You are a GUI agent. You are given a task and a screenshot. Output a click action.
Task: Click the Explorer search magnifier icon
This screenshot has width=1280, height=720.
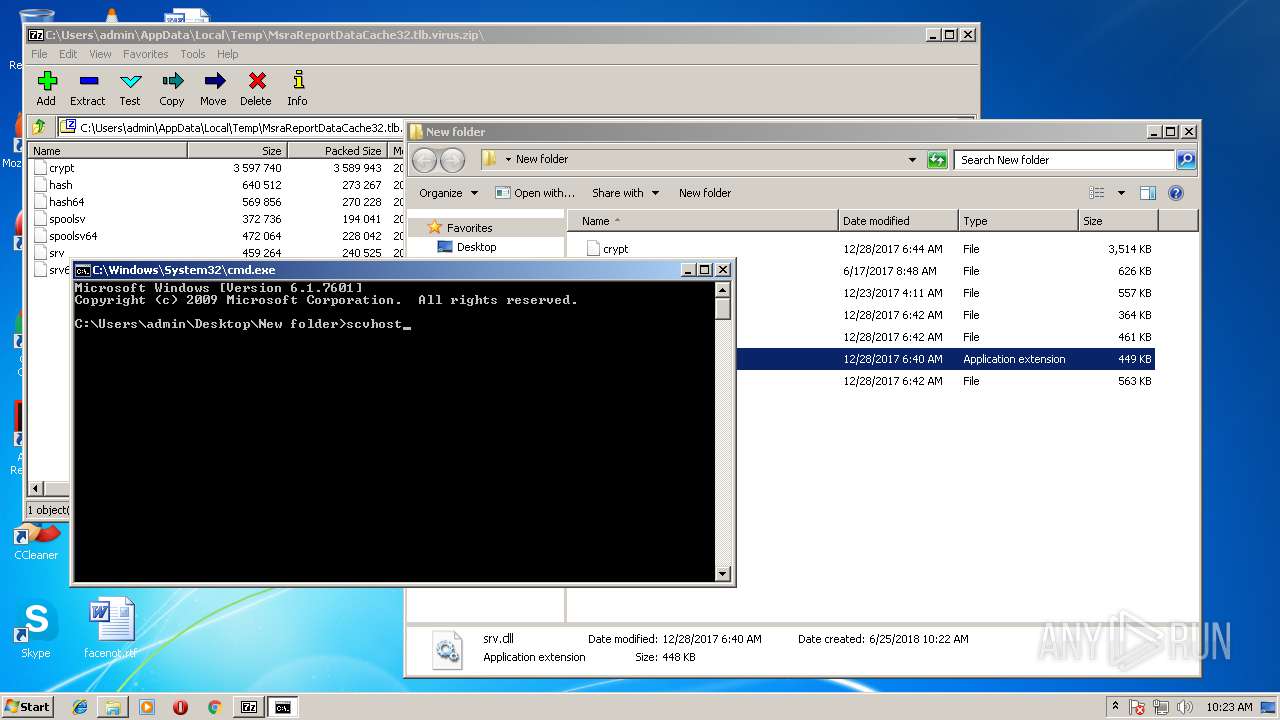tap(1185, 160)
